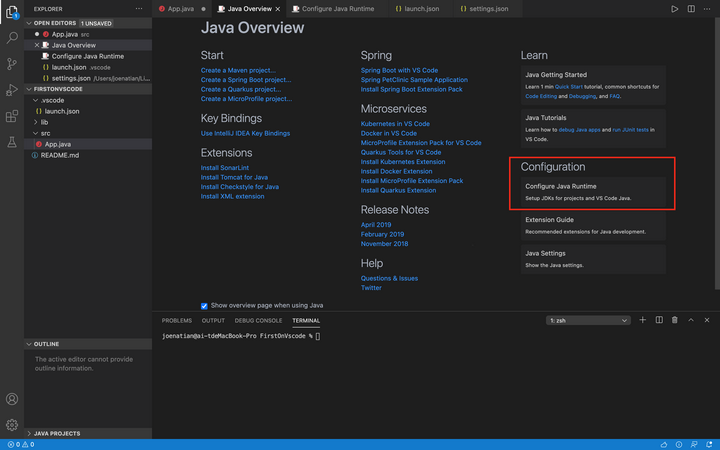The width and height of the screenshot is (720, 450).
Task: Open the Source Control view
Action: point(12,64)
